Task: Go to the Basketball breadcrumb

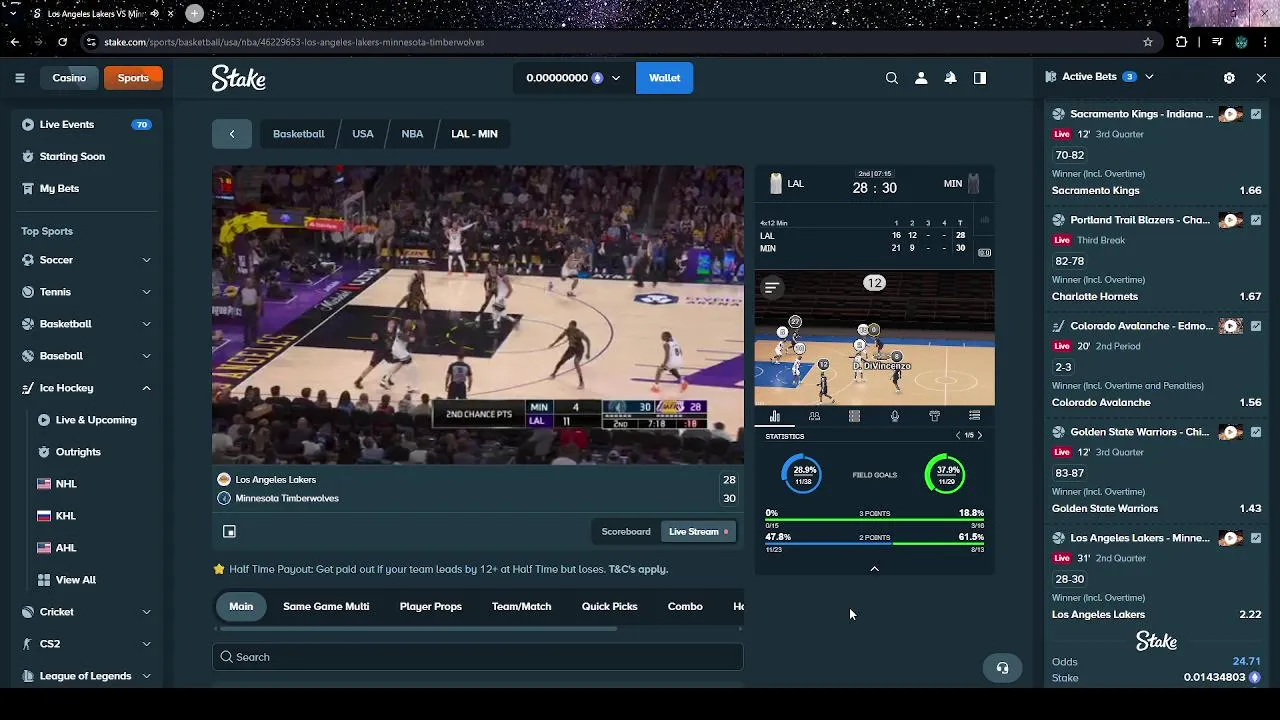Action: (299, 134)
